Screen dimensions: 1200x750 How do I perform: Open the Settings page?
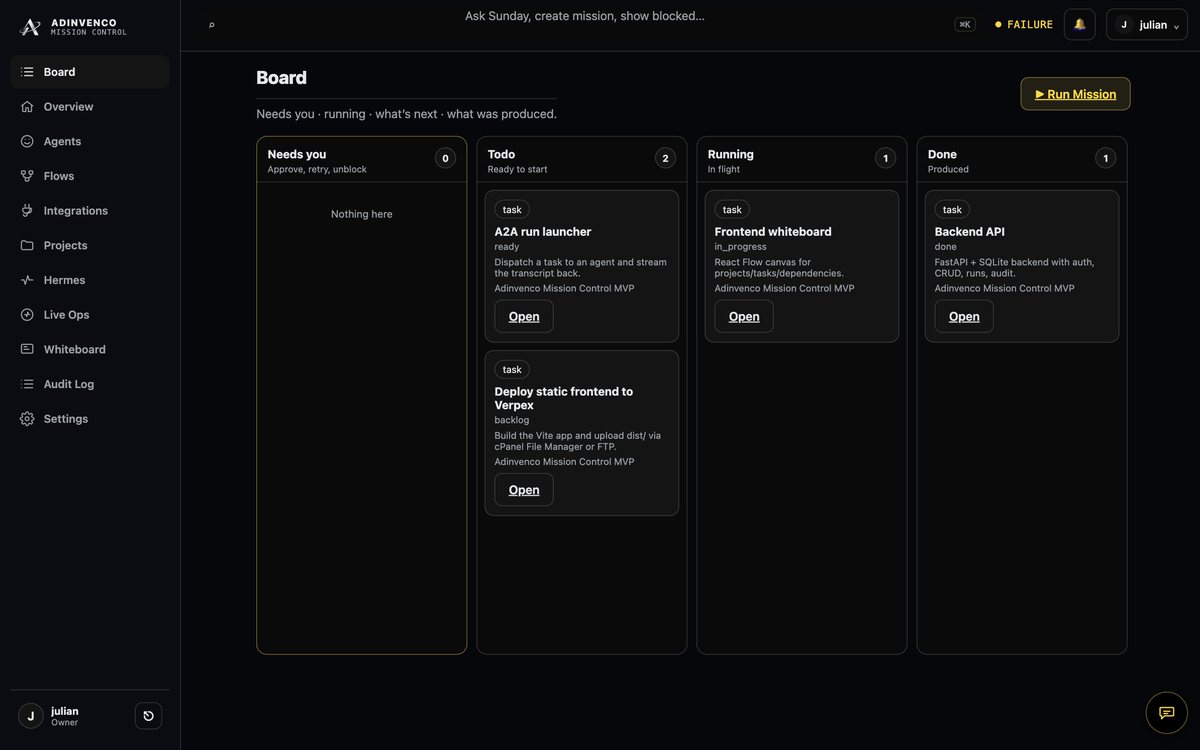pos(90,419)
